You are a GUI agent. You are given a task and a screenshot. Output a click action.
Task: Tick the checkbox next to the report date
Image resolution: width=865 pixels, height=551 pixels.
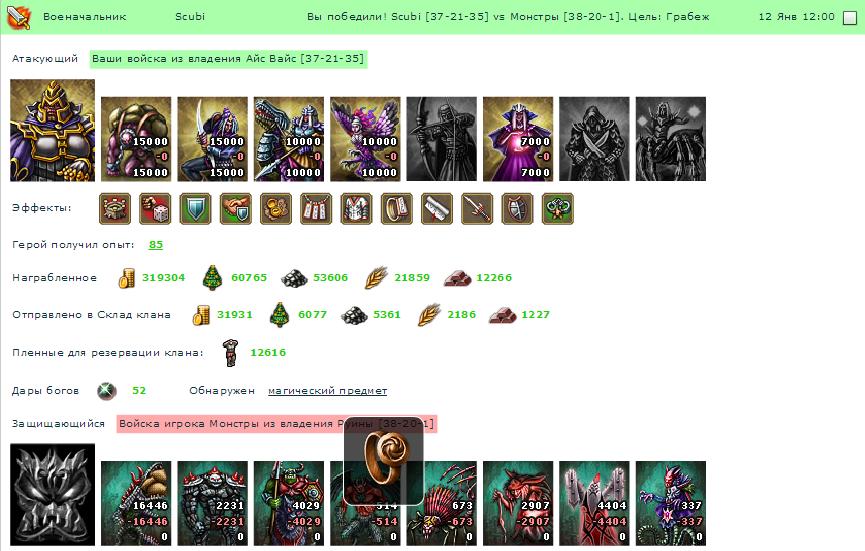click(850, 18)
